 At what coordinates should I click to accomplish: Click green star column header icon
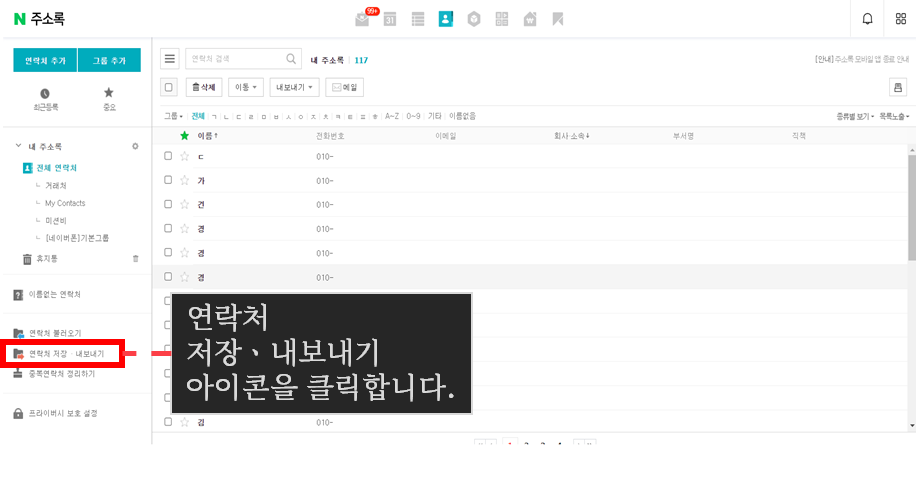185,135
